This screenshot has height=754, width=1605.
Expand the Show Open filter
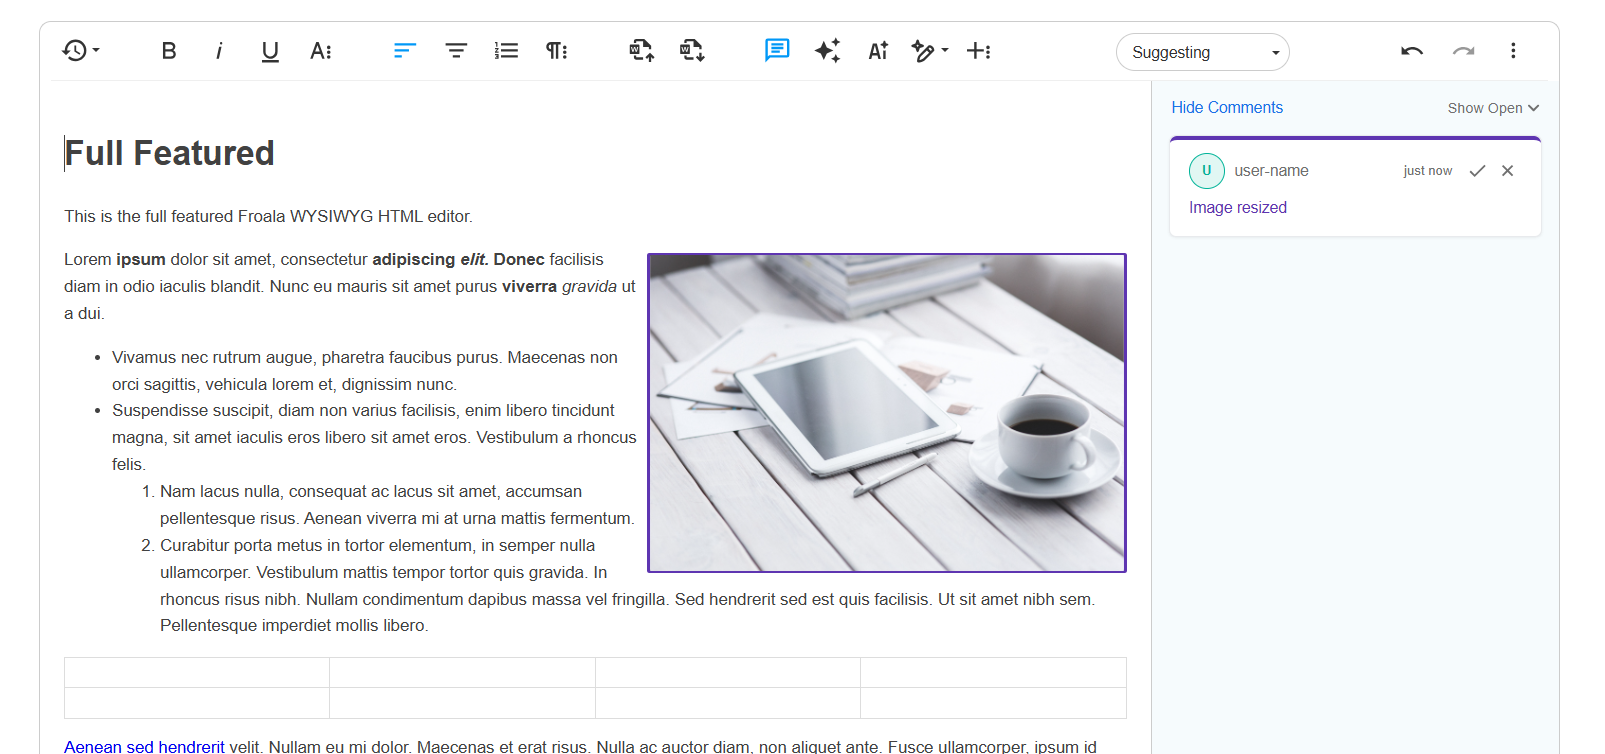click(x=1493, y=108)
